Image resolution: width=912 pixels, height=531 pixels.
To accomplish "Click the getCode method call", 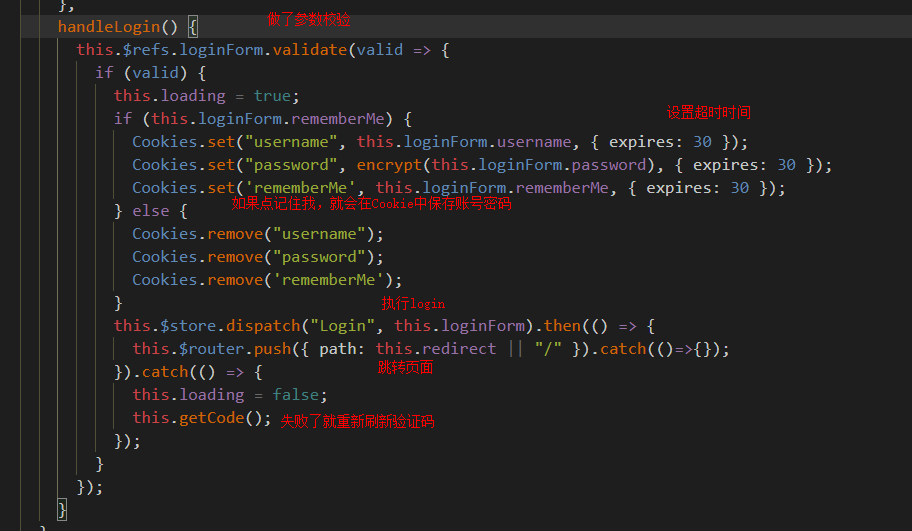I will pyautogui.click(x=211, y=418).
